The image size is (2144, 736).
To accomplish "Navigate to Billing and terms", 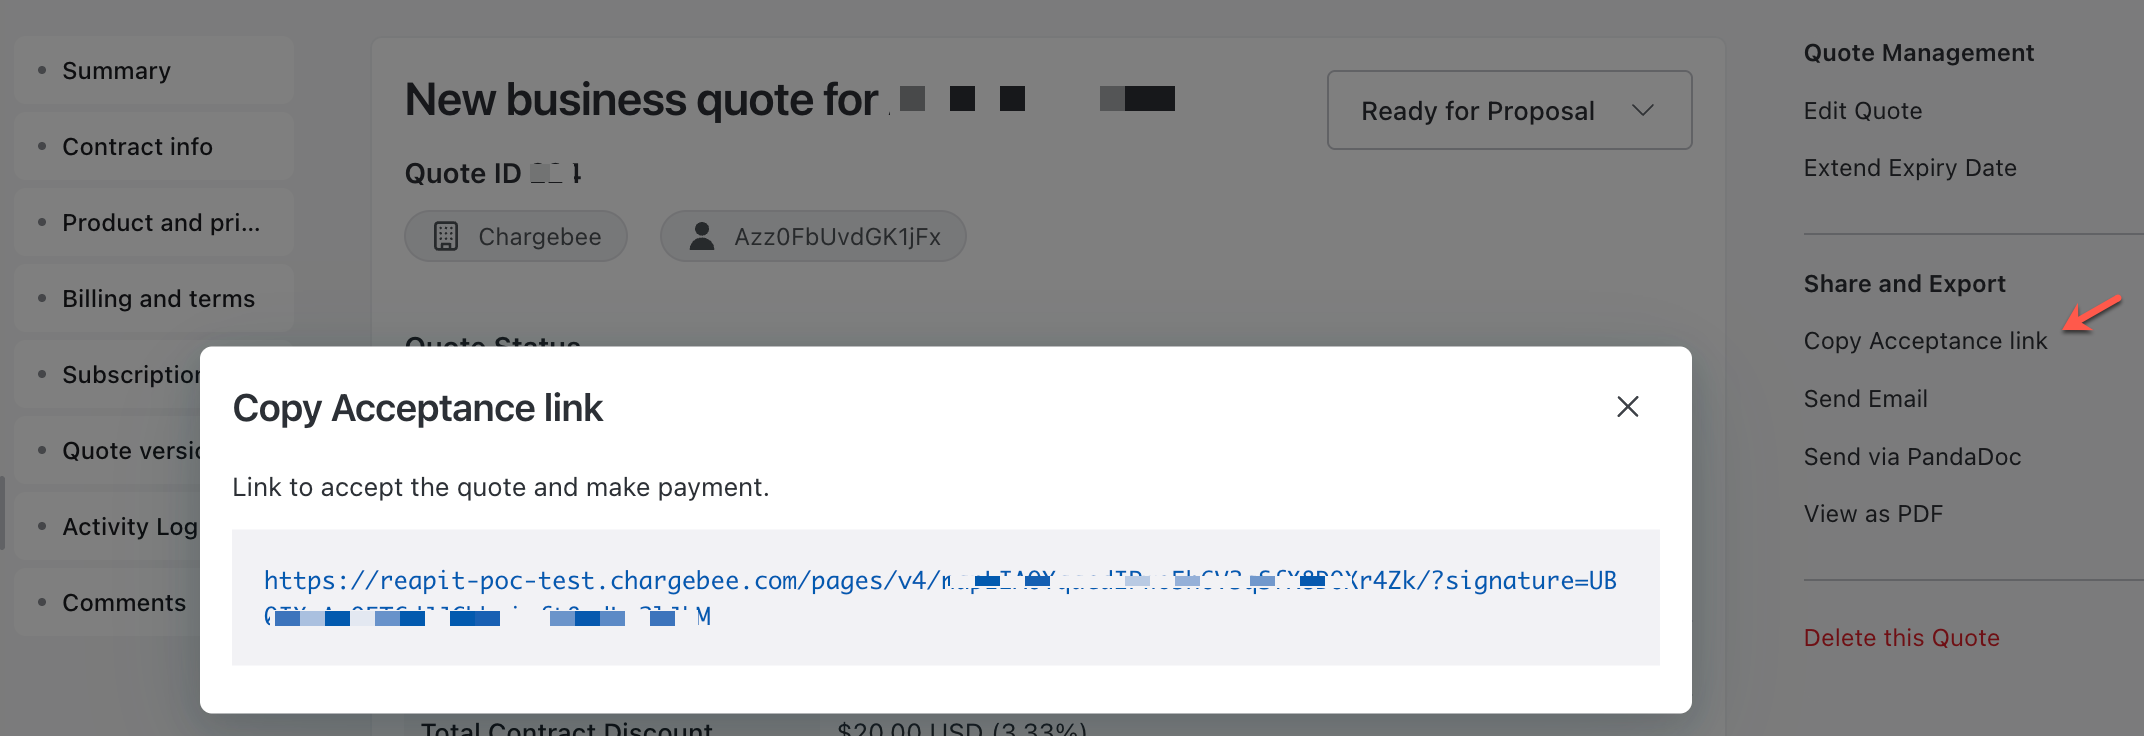I will [x=158, y=299].
